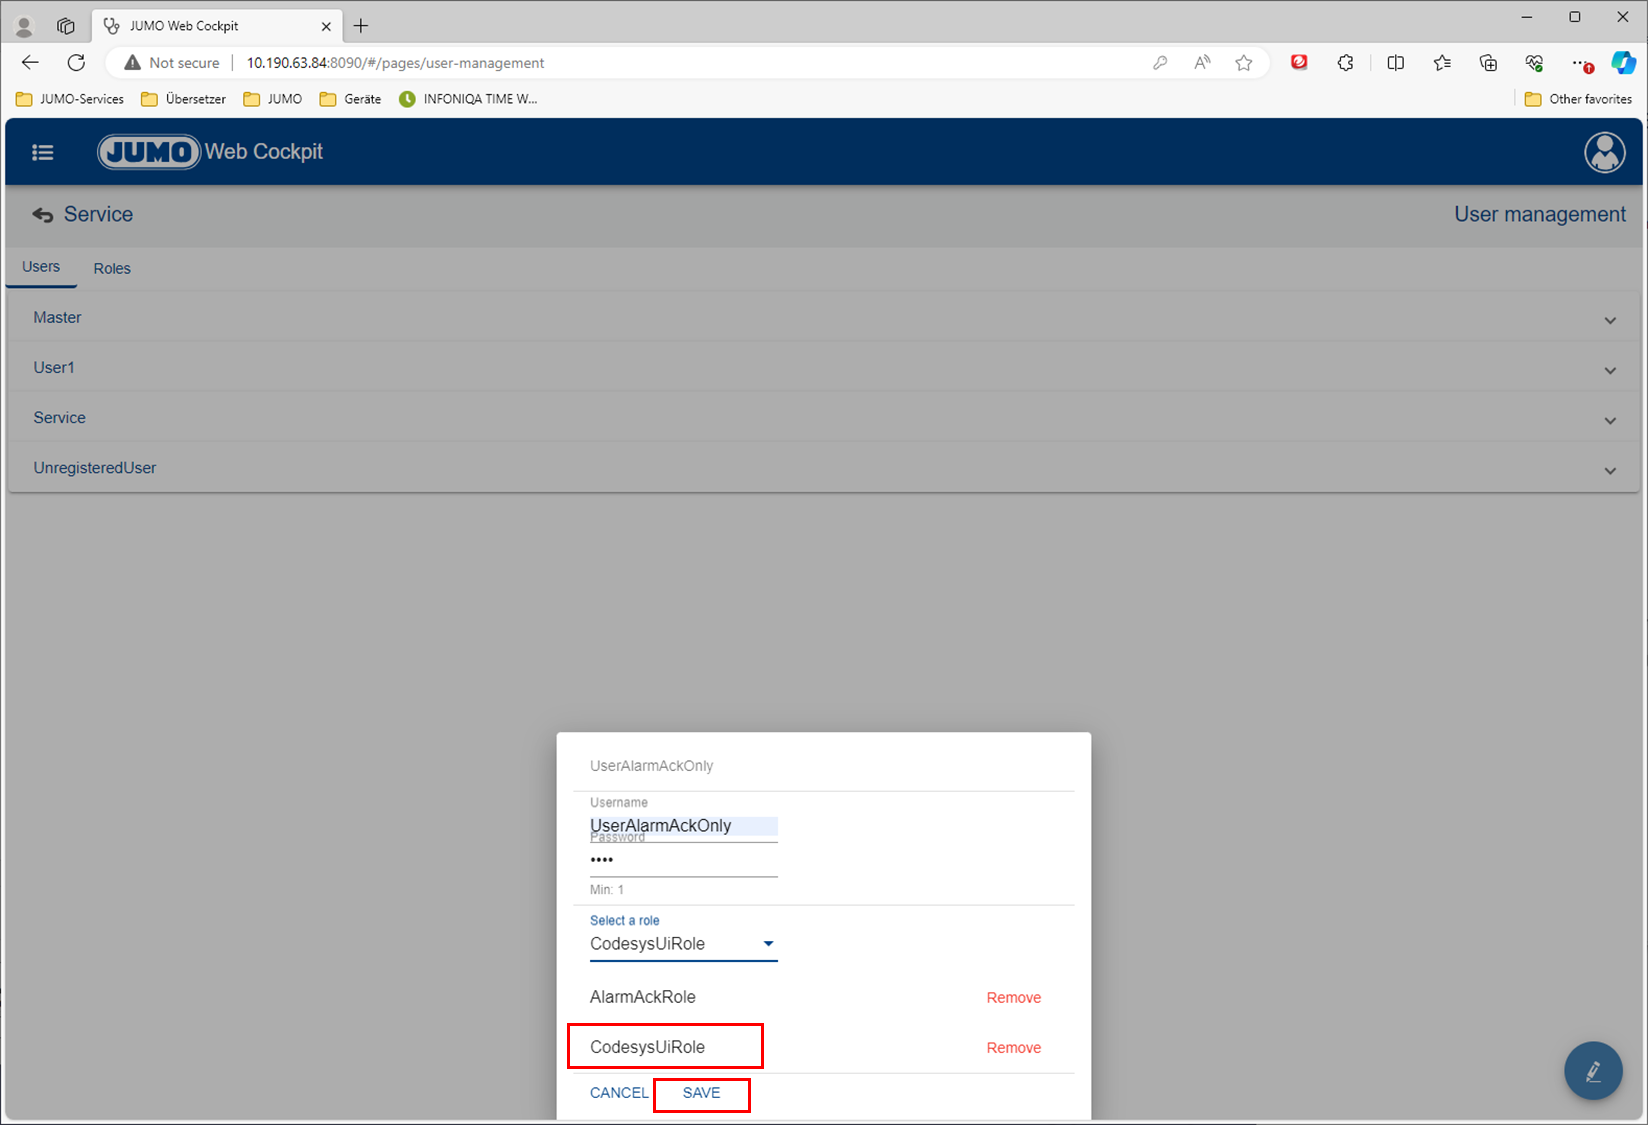Remove the CodesysUiRole from user
Viewport: 1648px width, 1125px height.
[x=1013, y=1048]
